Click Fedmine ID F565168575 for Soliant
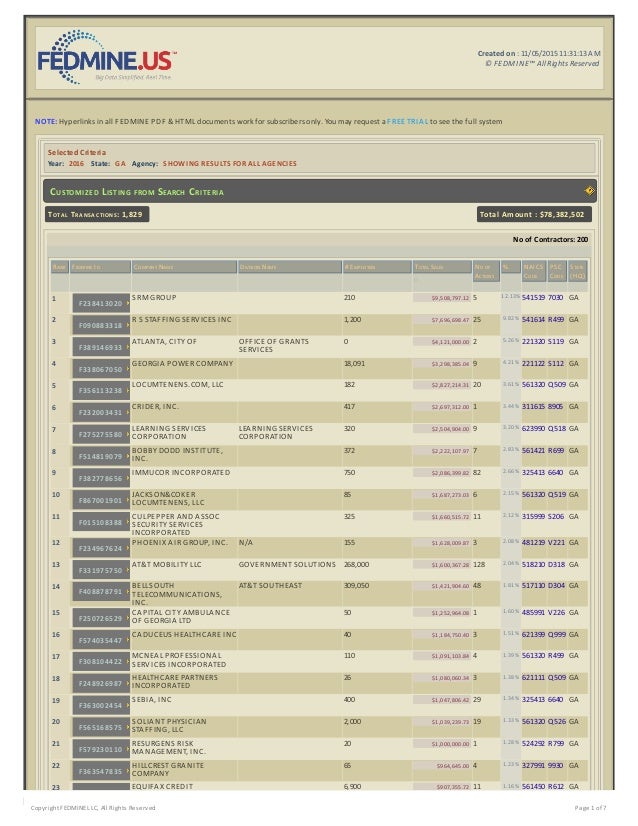Viewport: 638px width, 826px height. coord(101,727)
